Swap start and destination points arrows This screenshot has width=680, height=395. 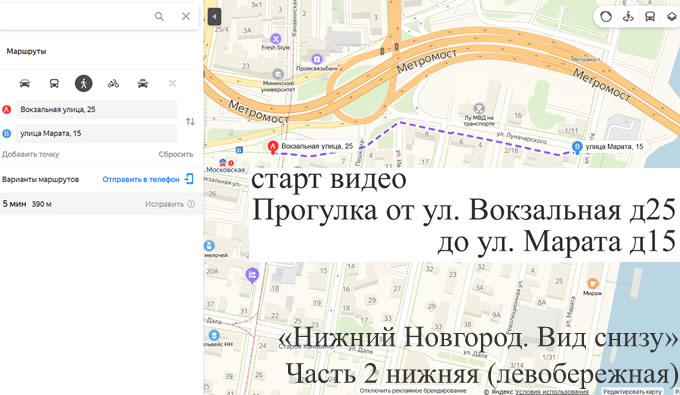190,121
